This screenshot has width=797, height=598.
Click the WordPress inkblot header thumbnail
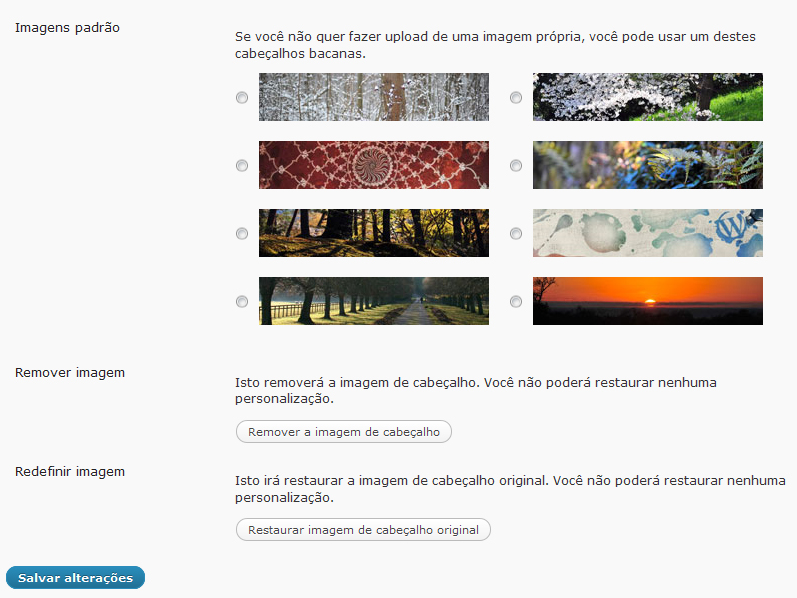coord(648,233)
